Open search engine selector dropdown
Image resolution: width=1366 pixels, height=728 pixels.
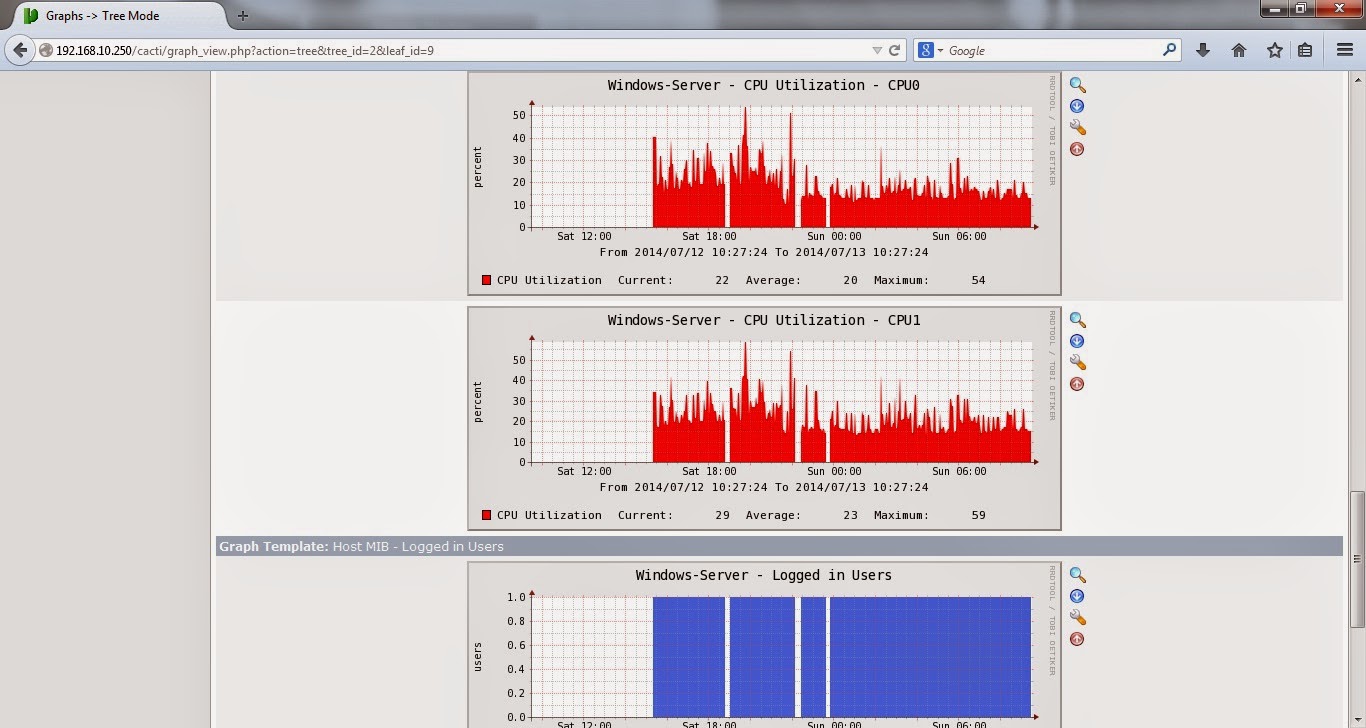(x=931, y=50)
